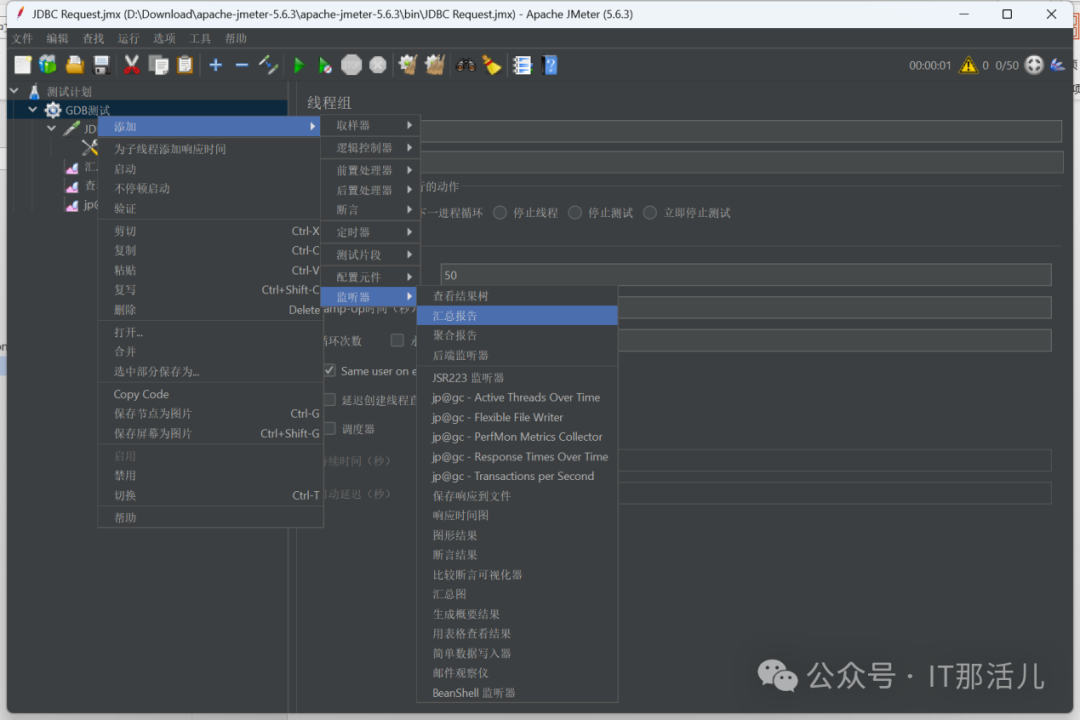Toggle the 延迟创建线程 checkbox

click(330, 400)
